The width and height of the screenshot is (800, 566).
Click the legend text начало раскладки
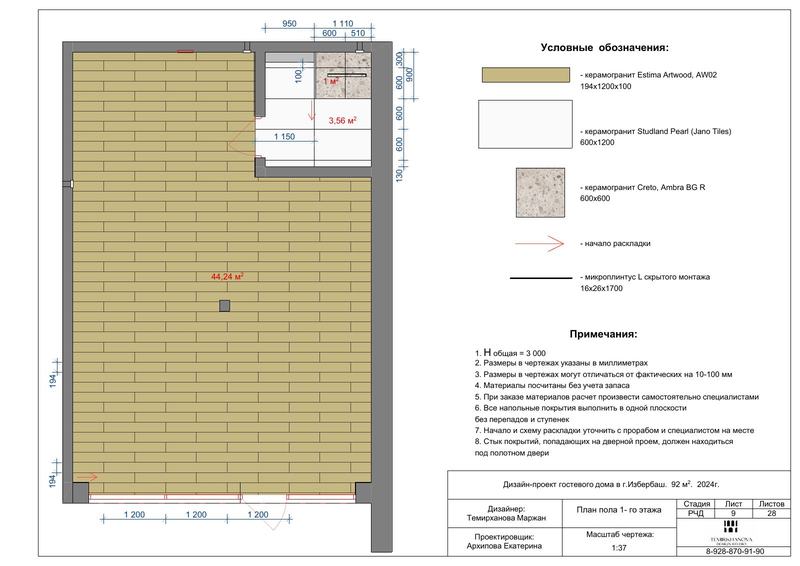click(615, 244)
